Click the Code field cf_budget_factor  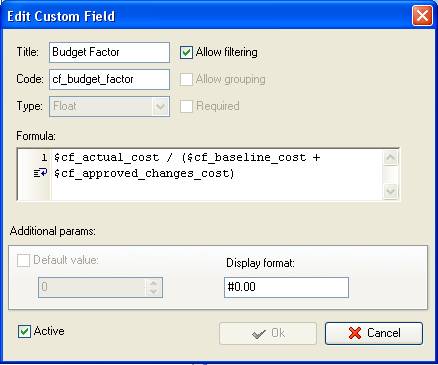[x=109, y=79]
